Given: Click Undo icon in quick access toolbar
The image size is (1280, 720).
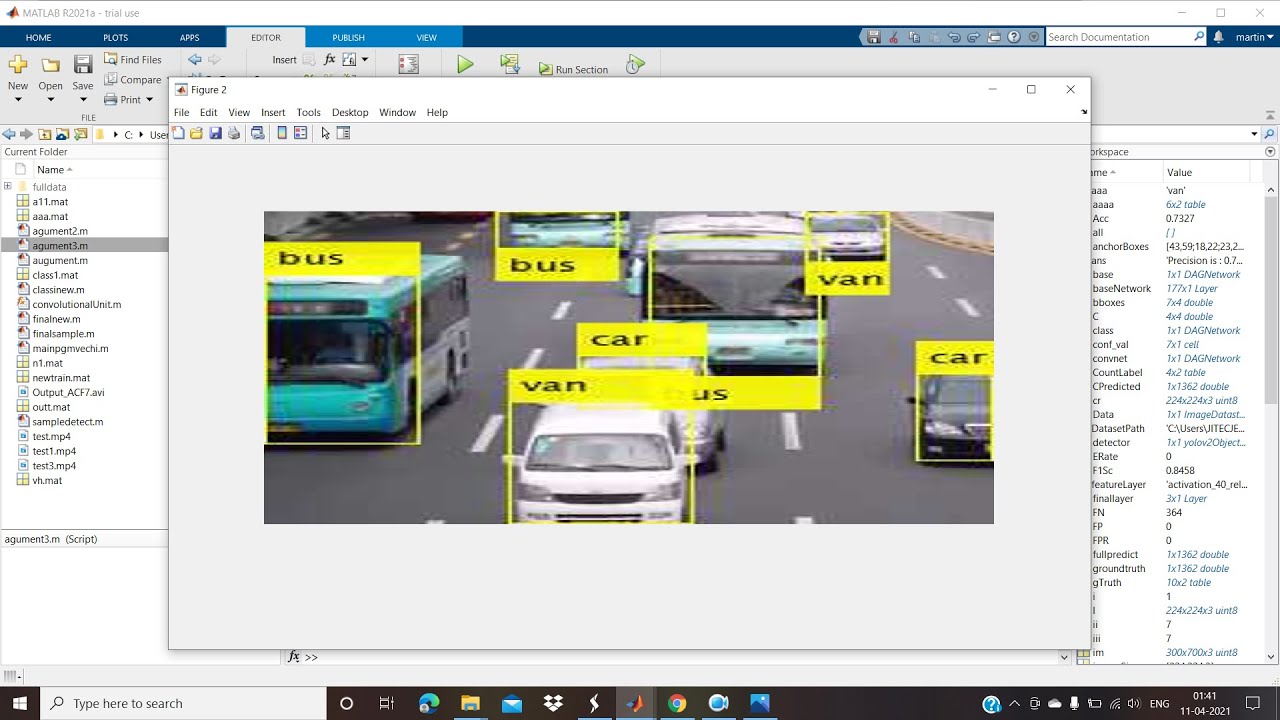Looking at the screenshot, I should 954,37.
